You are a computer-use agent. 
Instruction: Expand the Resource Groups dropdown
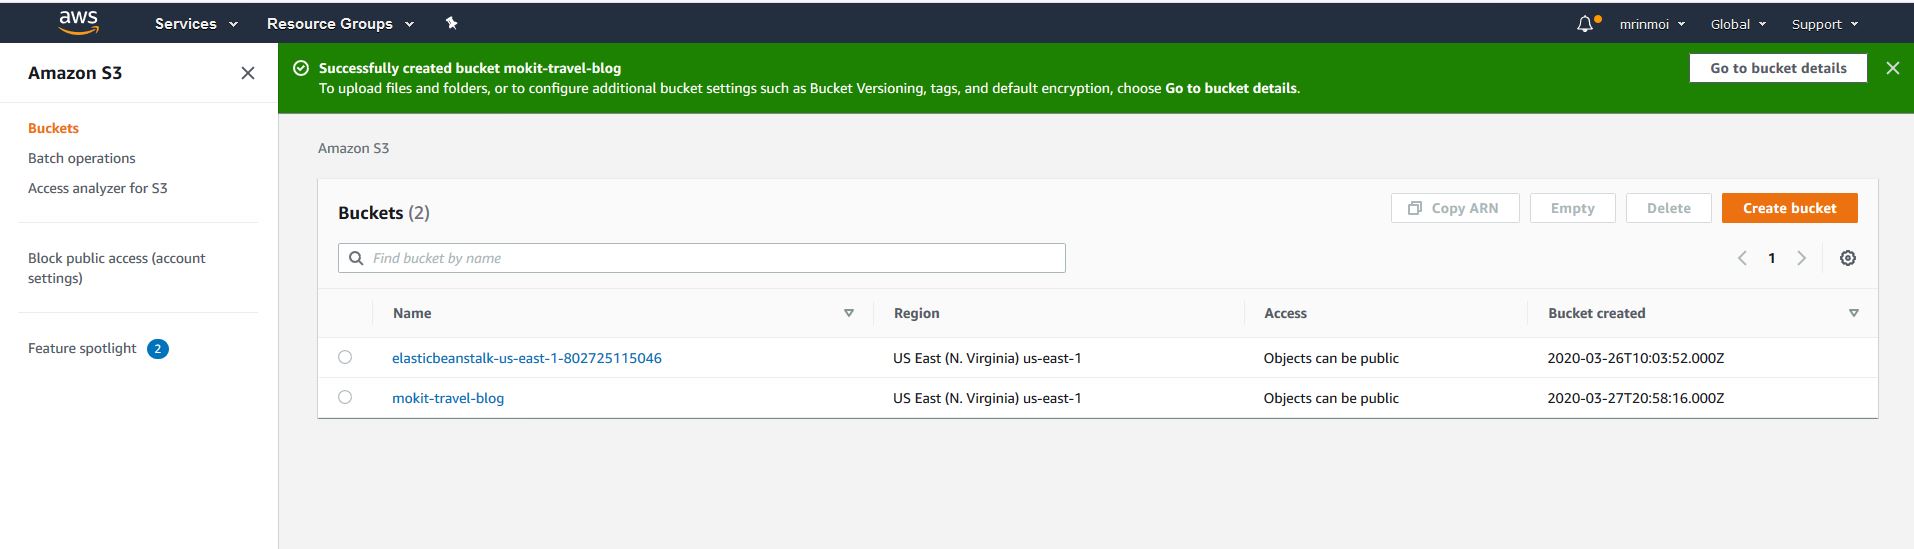(x=340, y=23)
